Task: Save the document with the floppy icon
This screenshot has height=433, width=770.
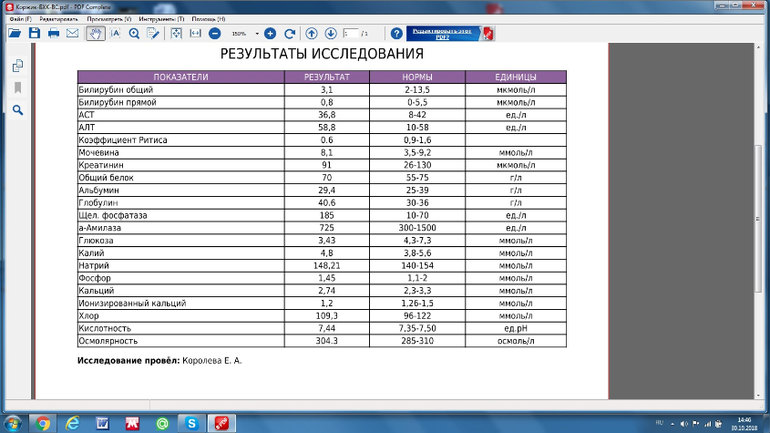Action: coord(34,34)
